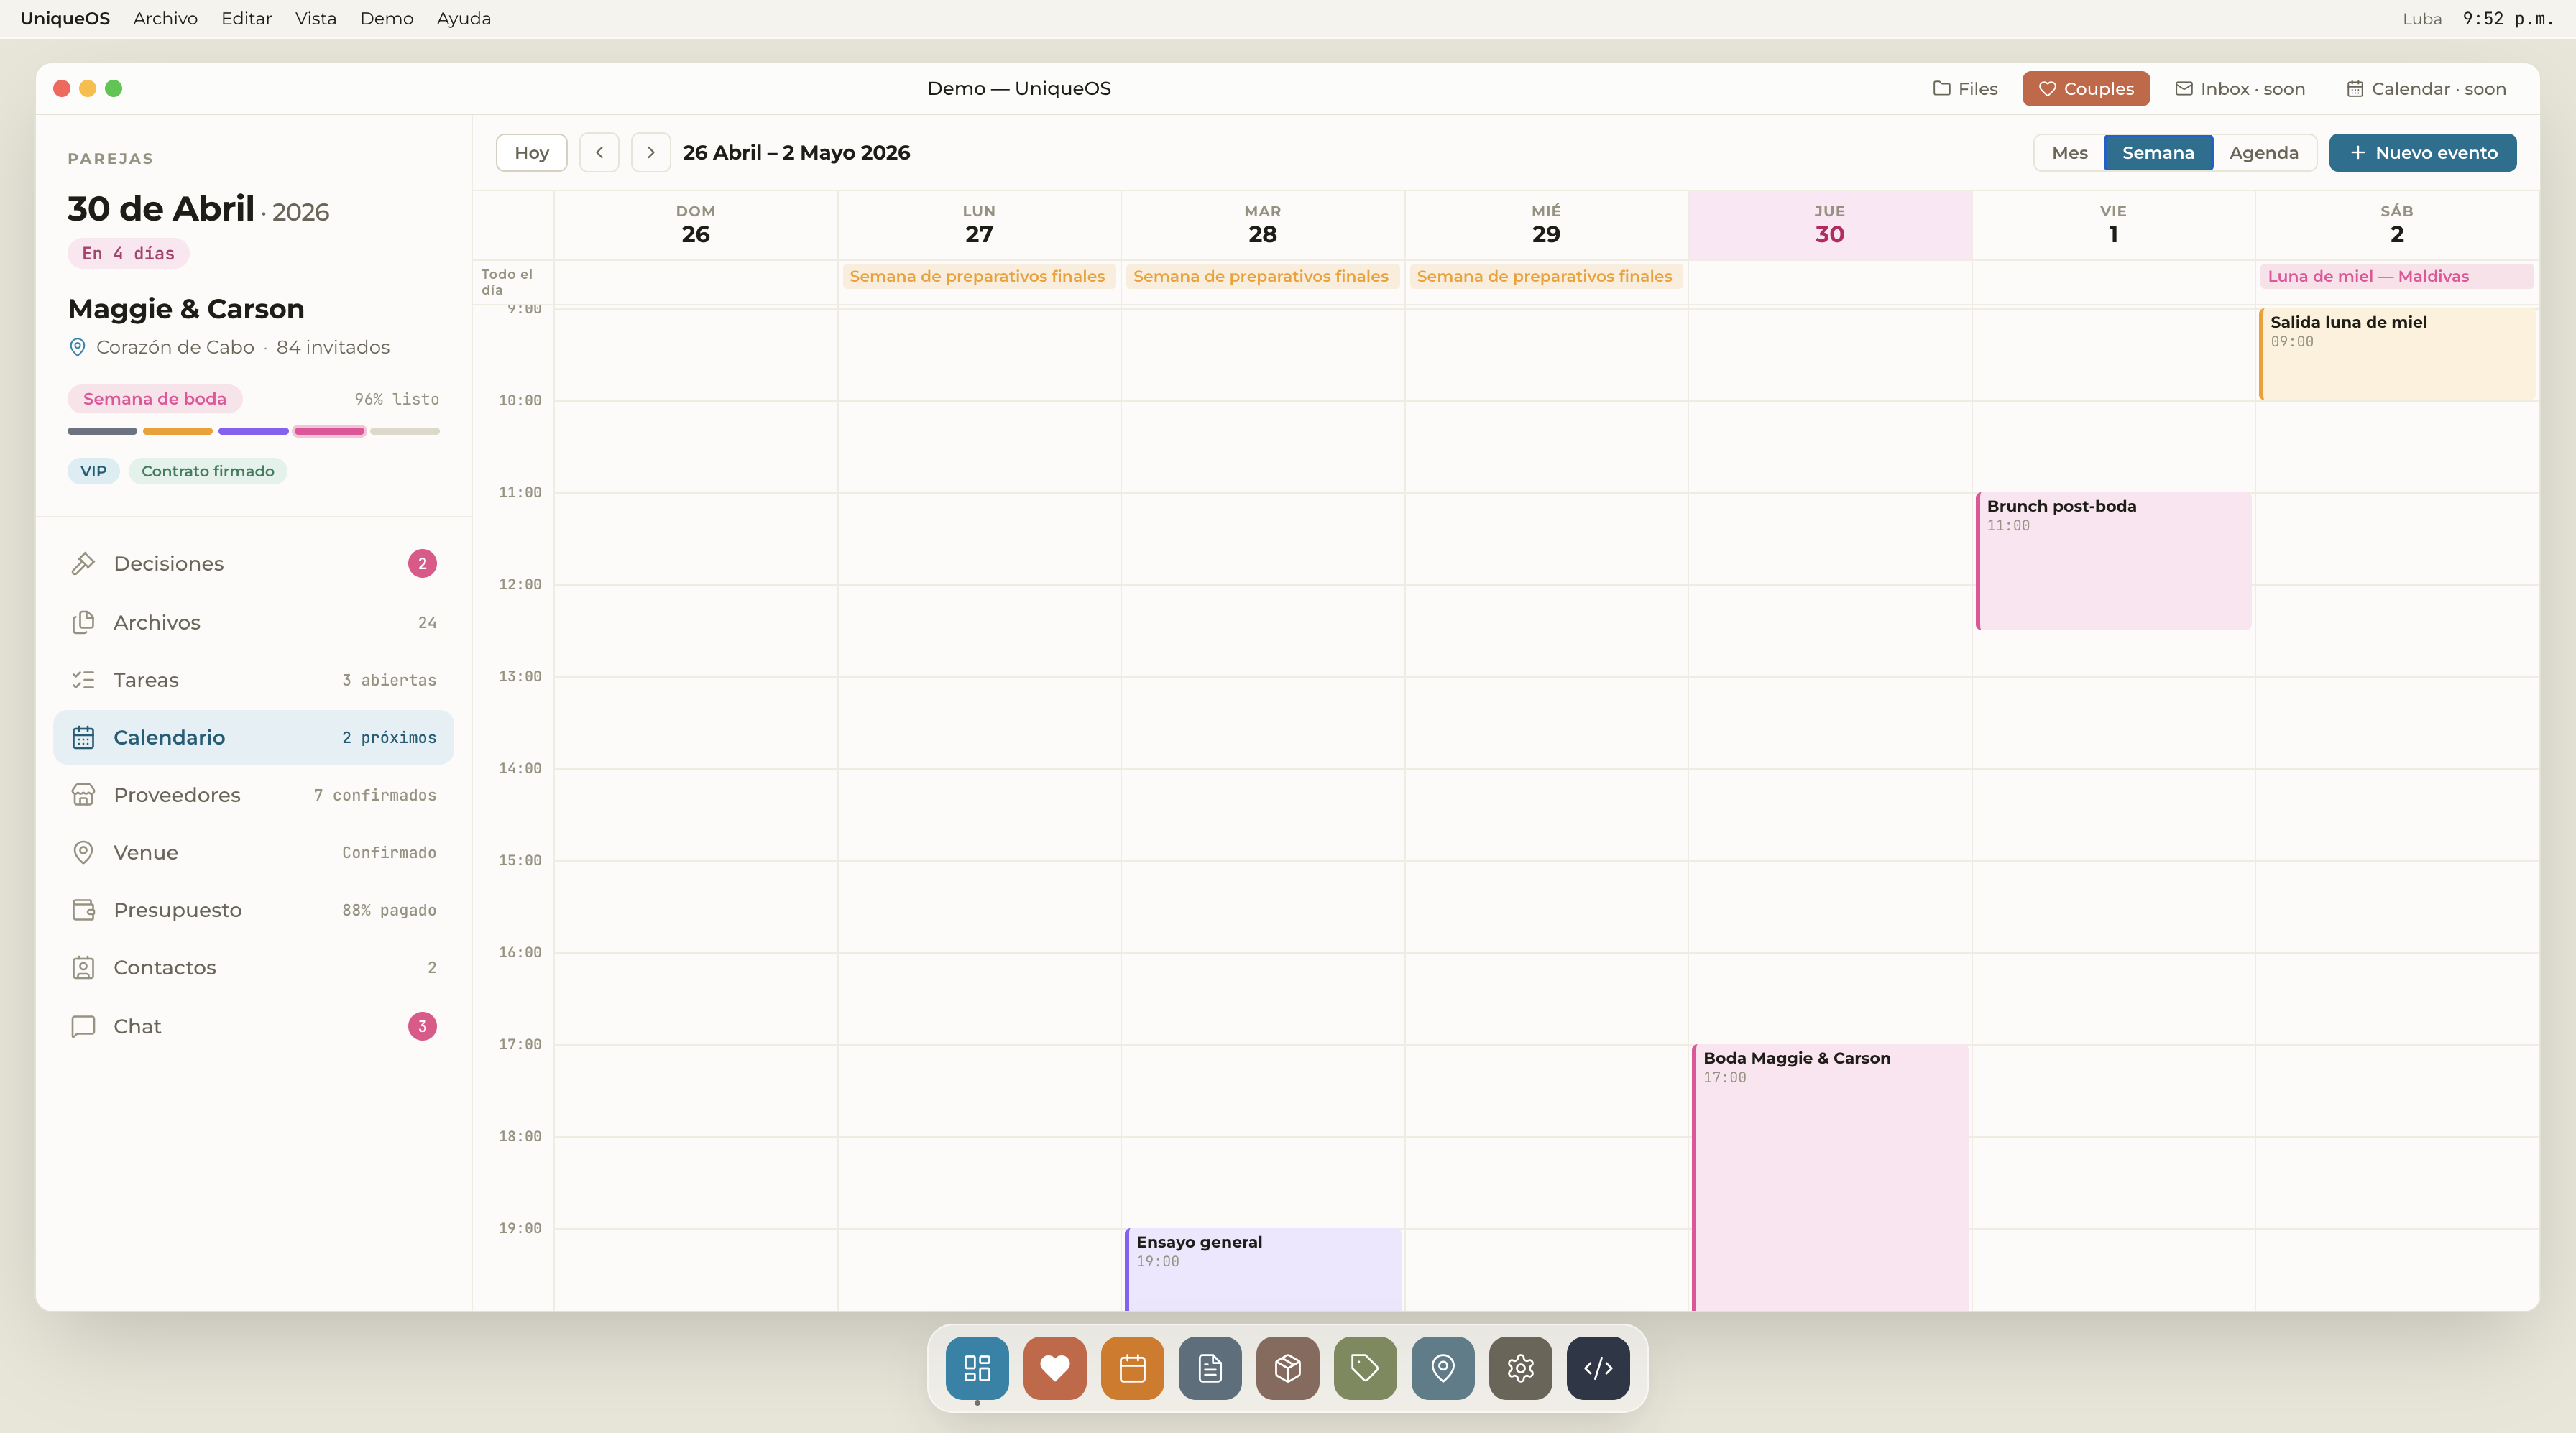Click the VIP tag

pyautogui.click(x=93, y=471)
